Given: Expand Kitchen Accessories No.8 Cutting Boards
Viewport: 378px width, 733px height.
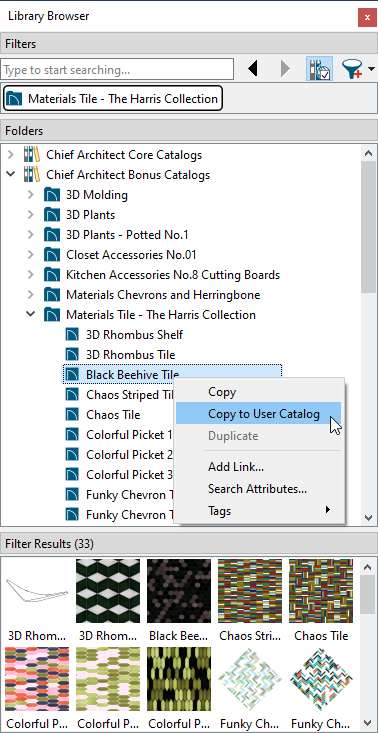Looking at the screenshot, I should pyautogui.click(x=31, y=275).
